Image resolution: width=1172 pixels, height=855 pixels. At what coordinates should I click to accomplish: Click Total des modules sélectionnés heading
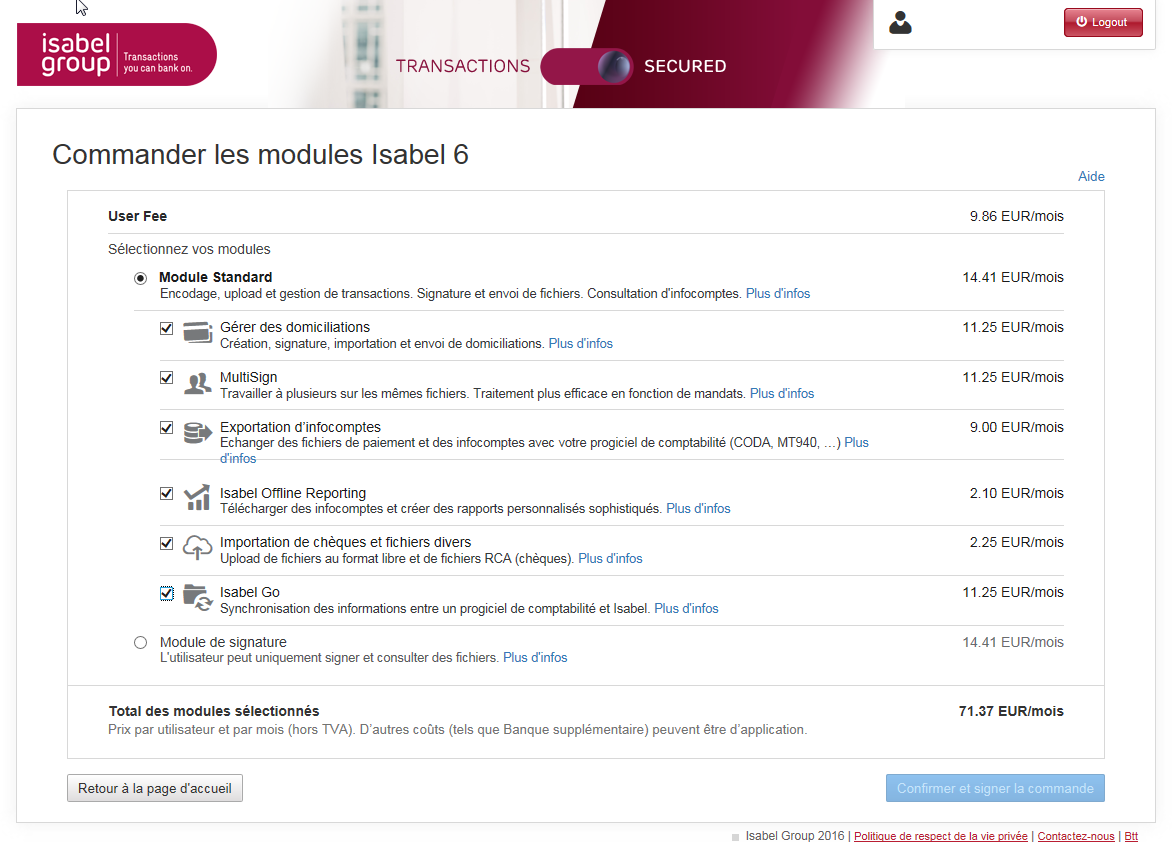tap(214, 712)
